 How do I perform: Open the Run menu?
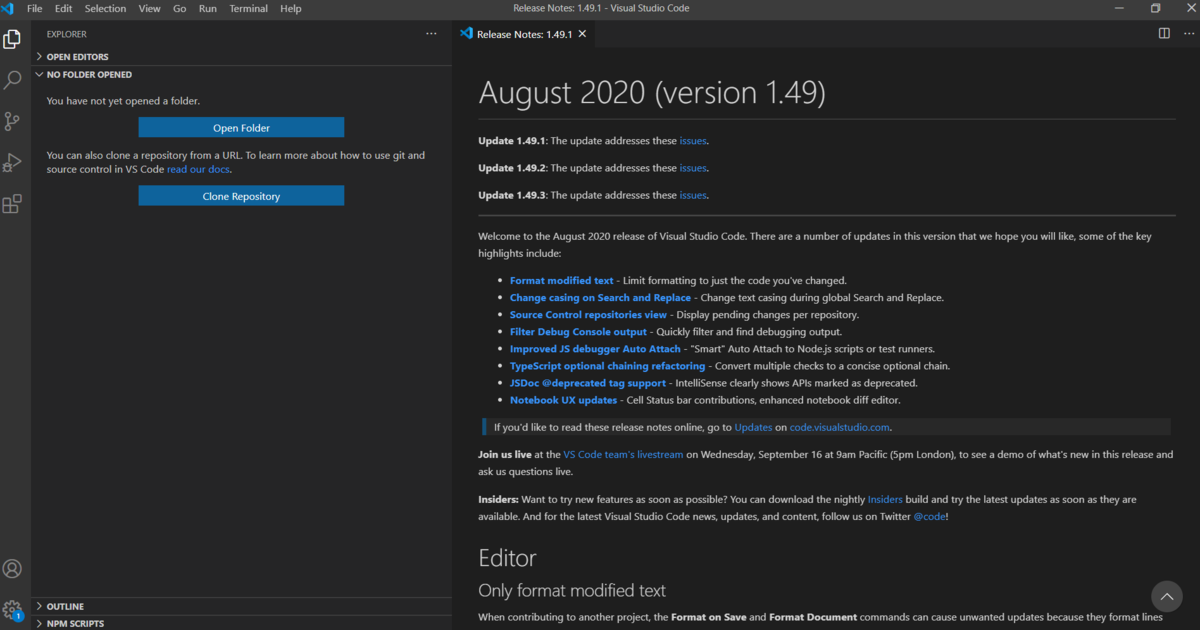[208, 8]
